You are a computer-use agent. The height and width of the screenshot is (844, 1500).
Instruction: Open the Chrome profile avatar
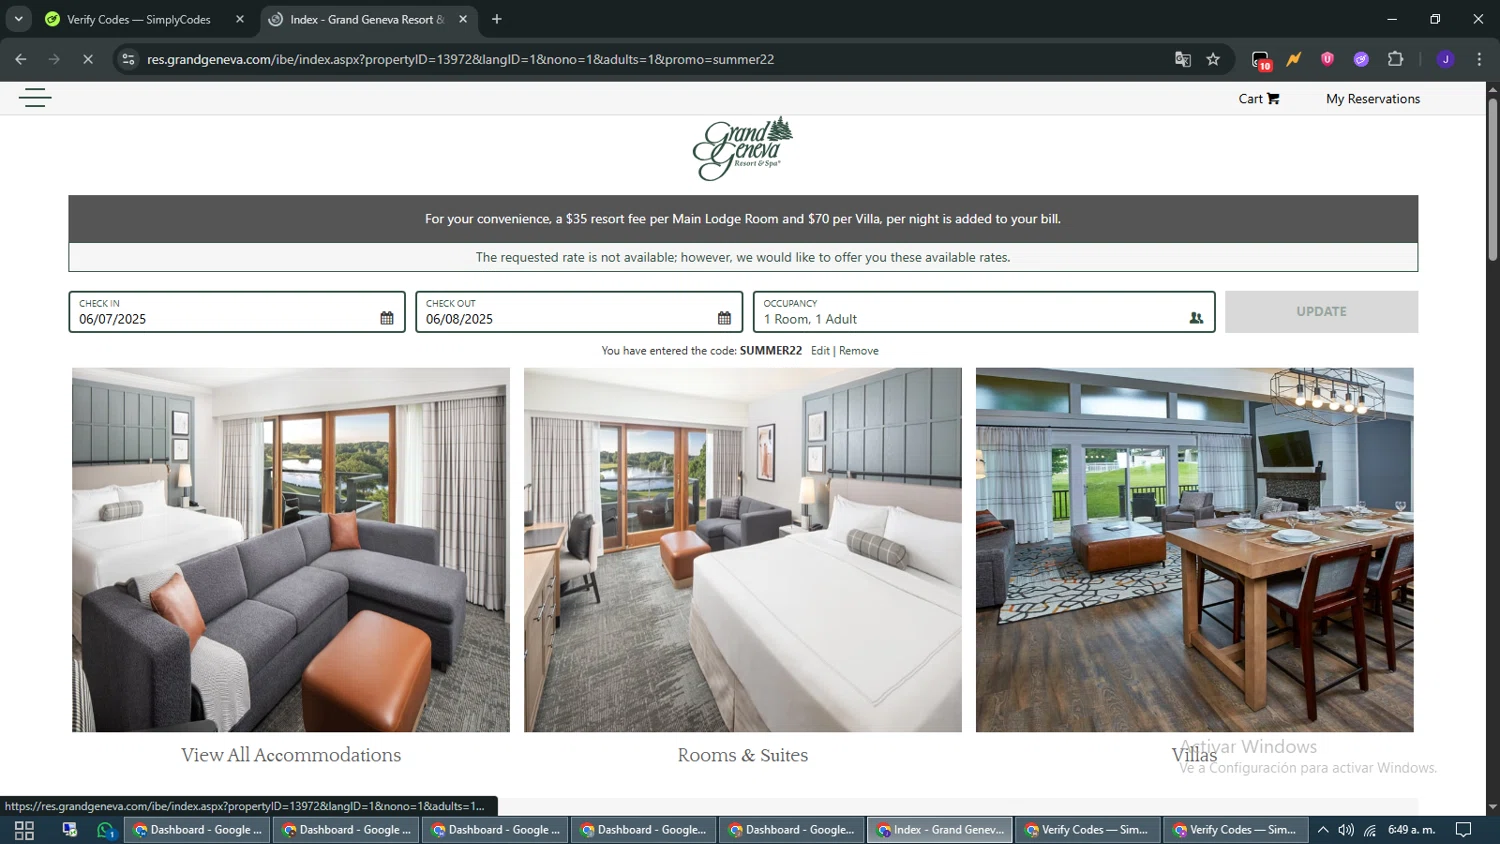(x=1445, y=59)
